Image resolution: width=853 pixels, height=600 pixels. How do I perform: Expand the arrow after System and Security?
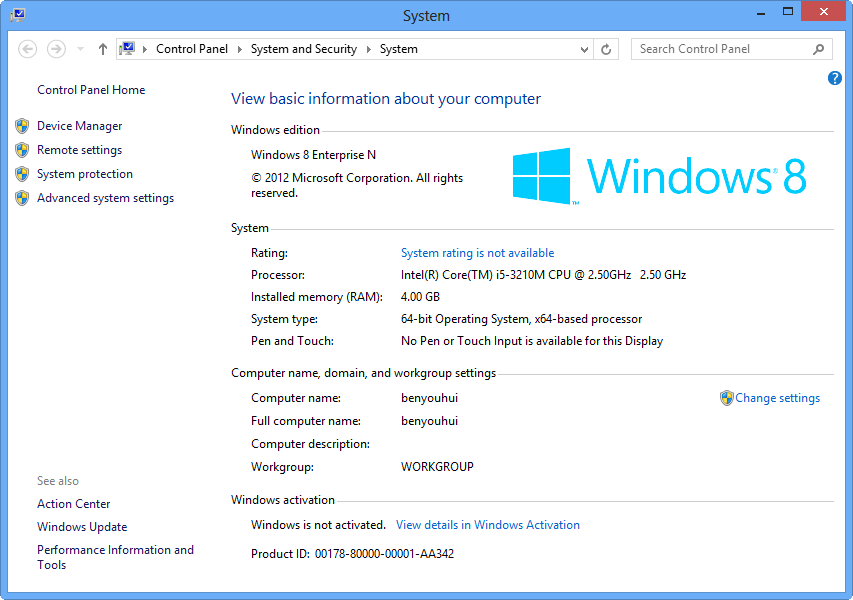368,49
